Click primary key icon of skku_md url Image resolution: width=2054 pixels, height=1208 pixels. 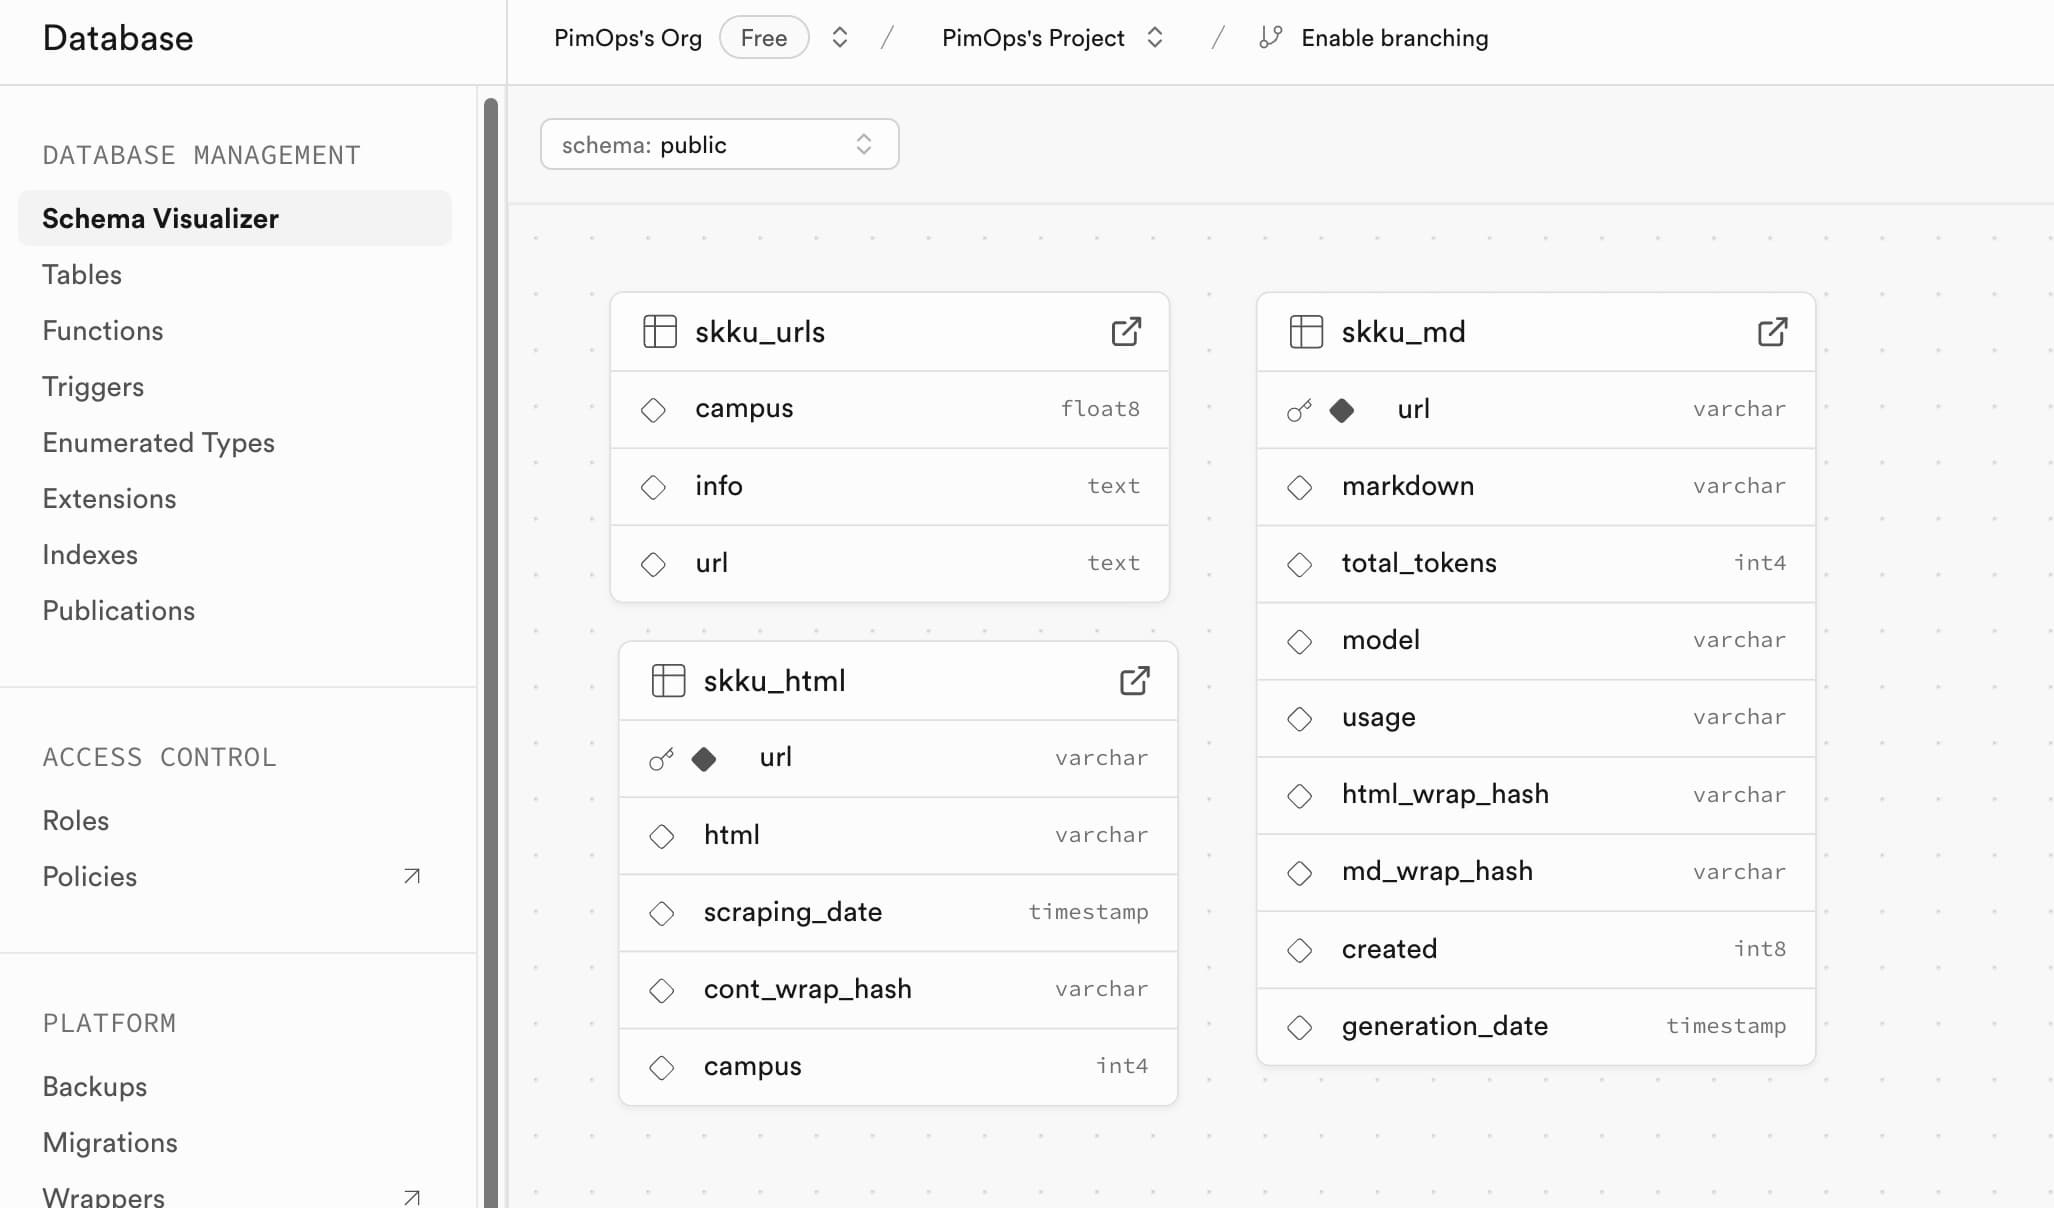click(x=1299, y=410)
